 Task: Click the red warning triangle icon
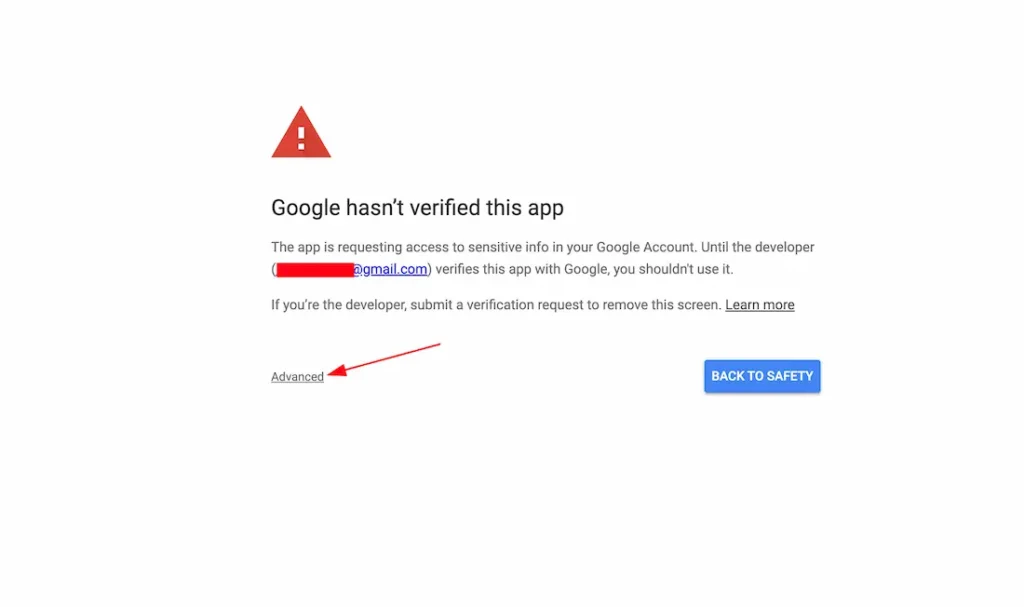pyautogui.click(x=301, y=135)
